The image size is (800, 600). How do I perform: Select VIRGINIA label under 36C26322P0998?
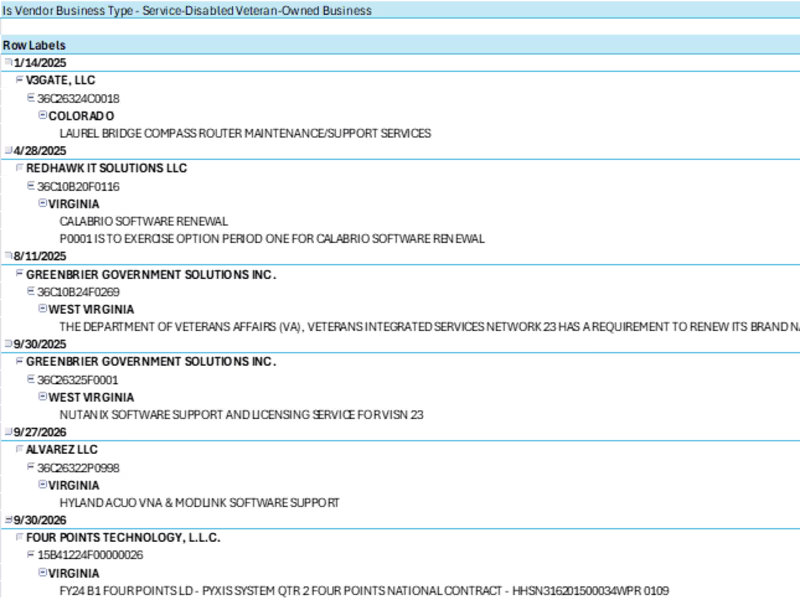tap(74, 486)
